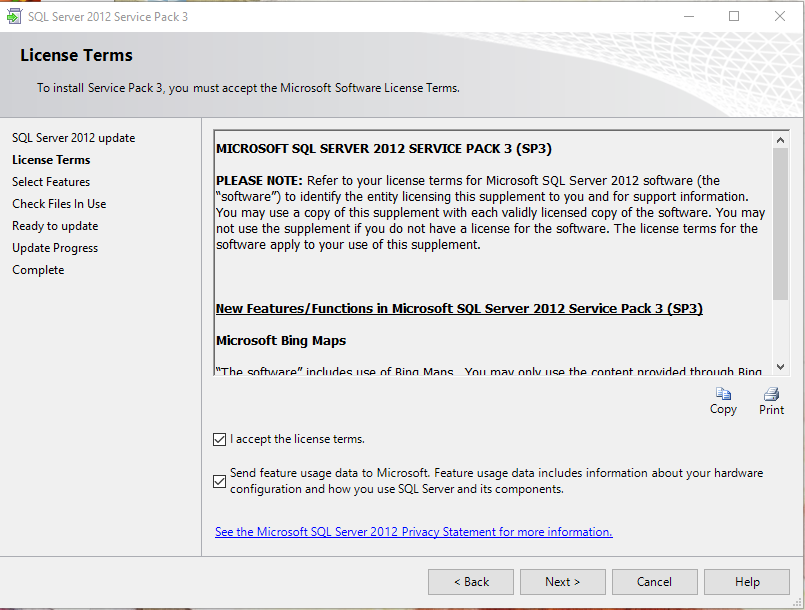Disable sending feature usage data to Microsoft
The width and height of the screenshot is (805, 610).
219,481
